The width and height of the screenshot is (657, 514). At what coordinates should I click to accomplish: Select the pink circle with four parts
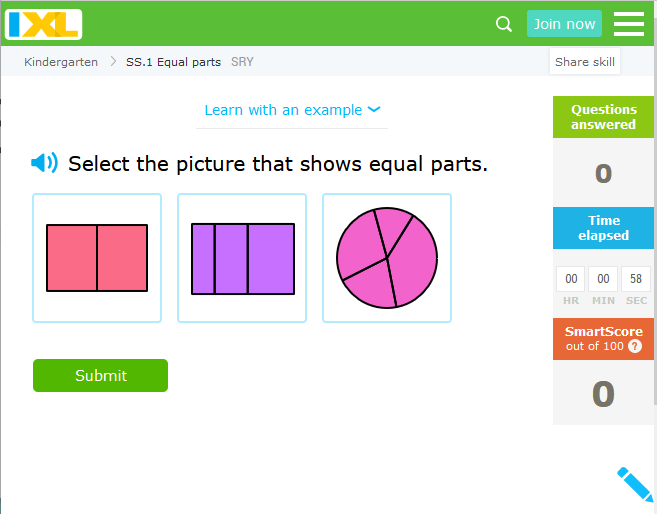click(387, 258)
